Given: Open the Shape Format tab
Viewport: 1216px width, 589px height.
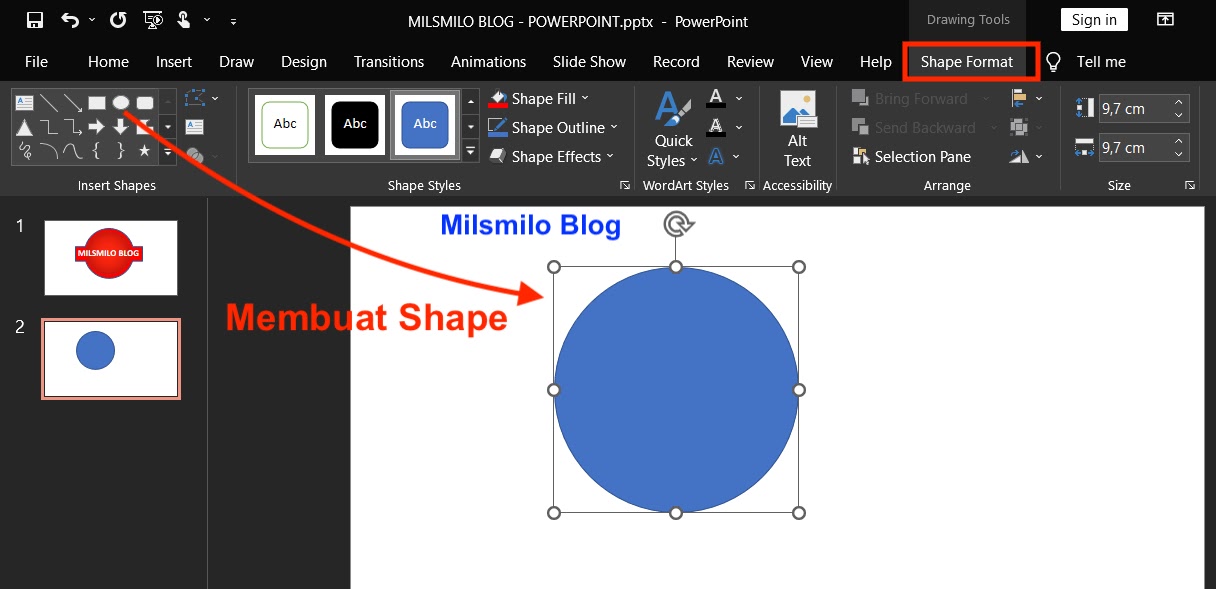Looking at the screenshot, I should [967, 62].
